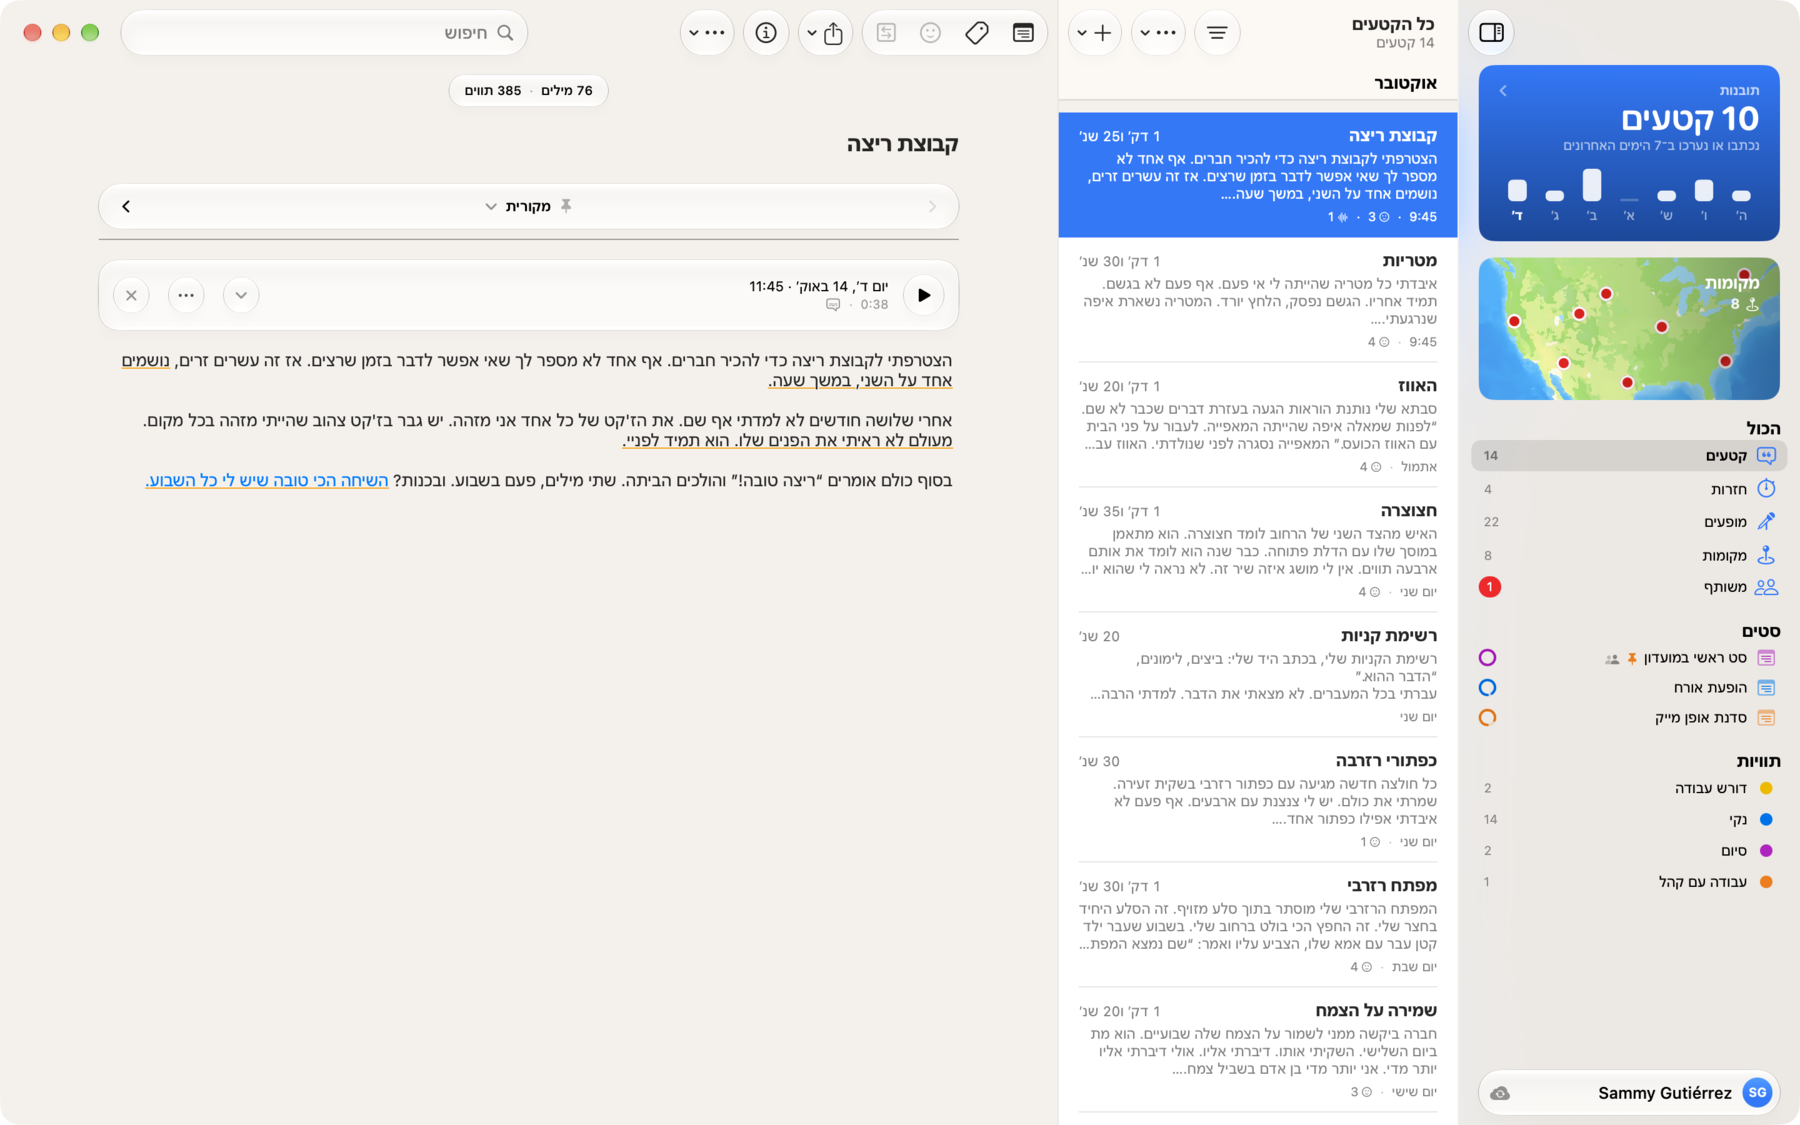The image size is (1800, 1125).
Task: Toggle the editor layout view icon
Action: tap(1023, 33)
